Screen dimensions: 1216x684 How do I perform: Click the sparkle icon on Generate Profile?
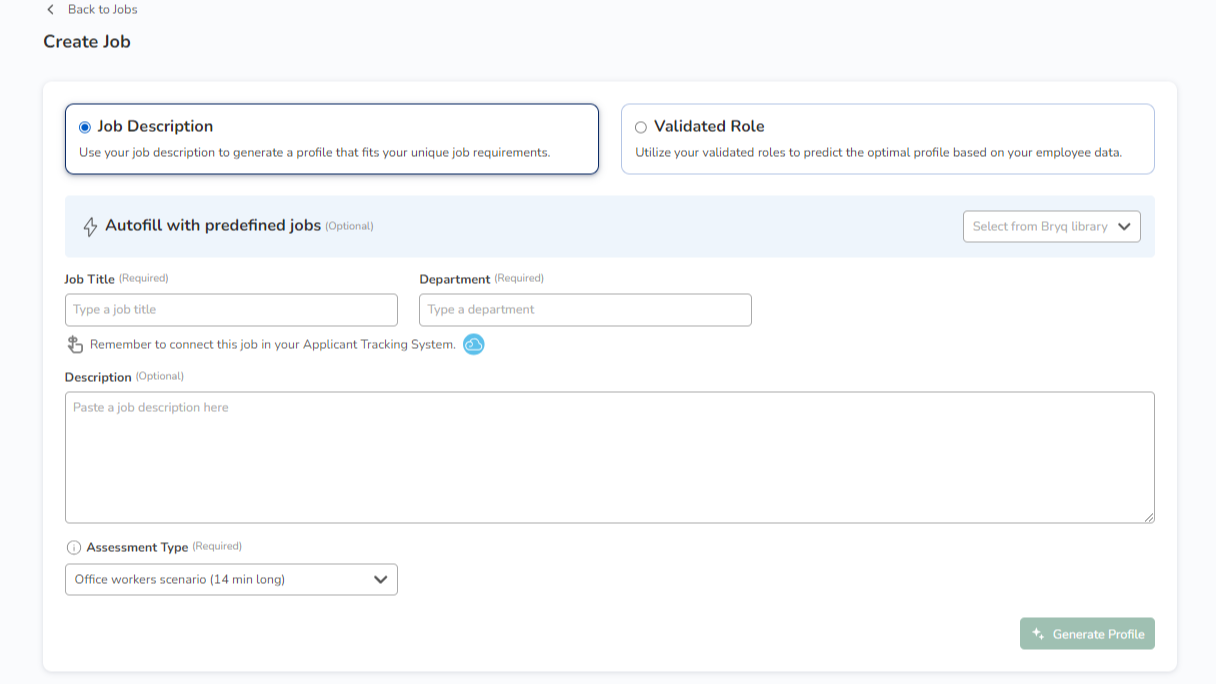point(1038,634)
